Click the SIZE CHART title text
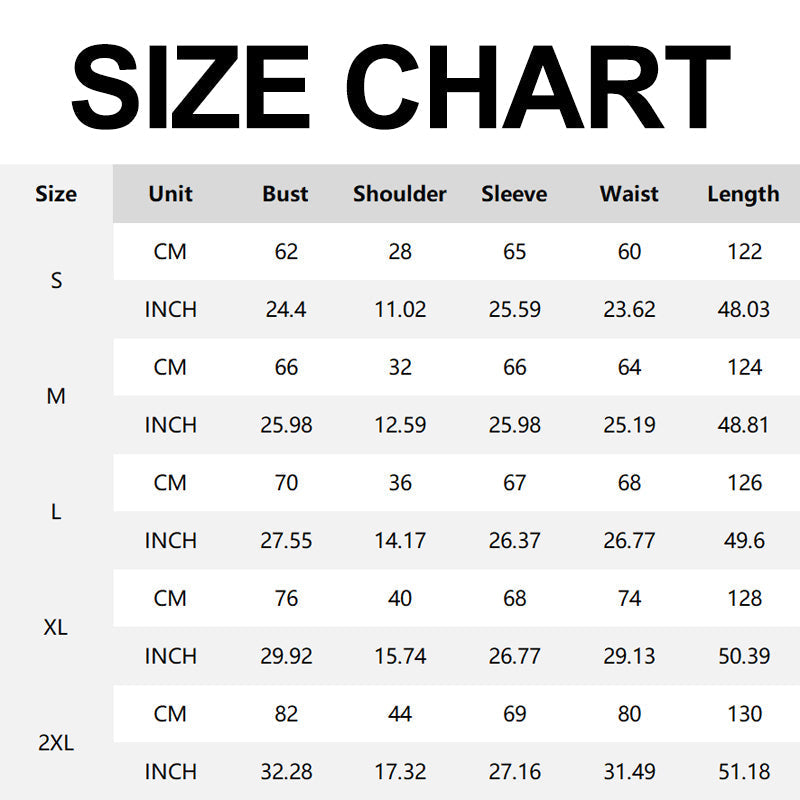 pos(400,83)
